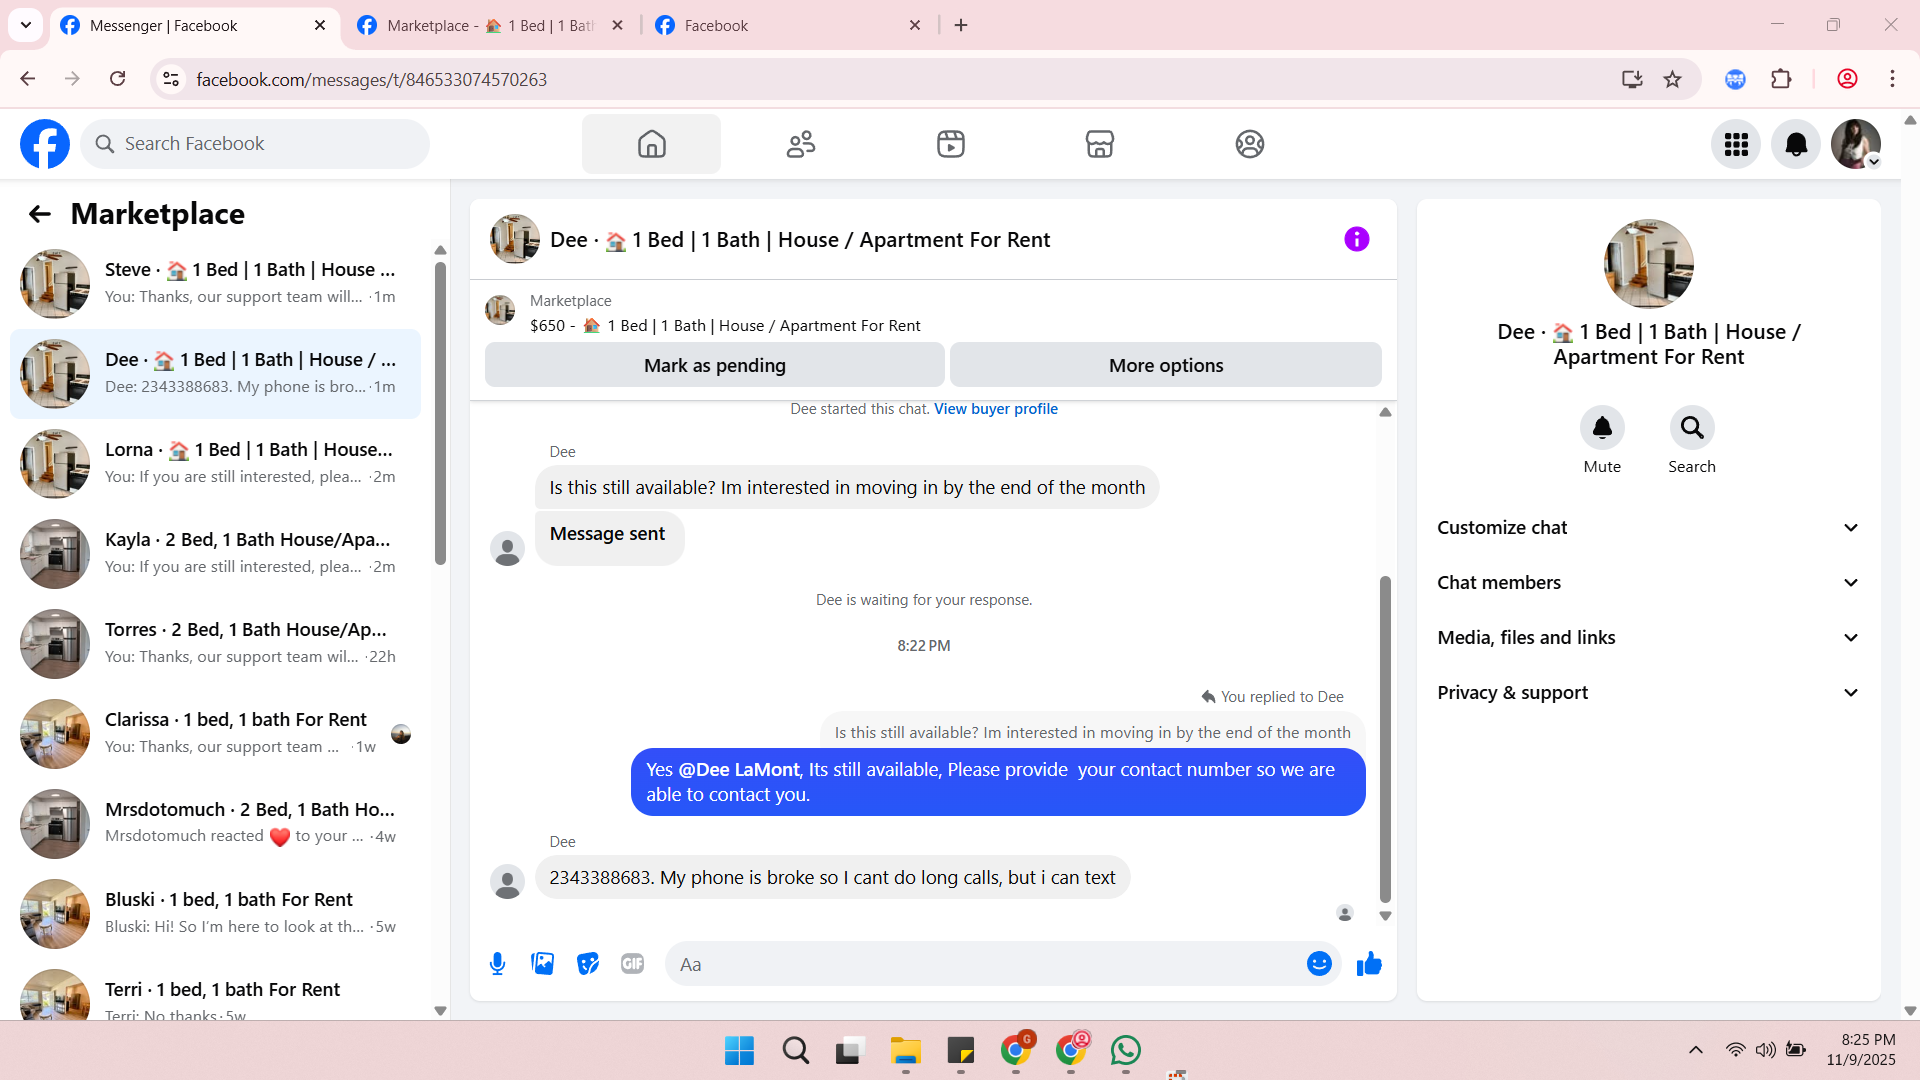
Task: Open the notifications bell in the header
Action: pos(1796,145)
